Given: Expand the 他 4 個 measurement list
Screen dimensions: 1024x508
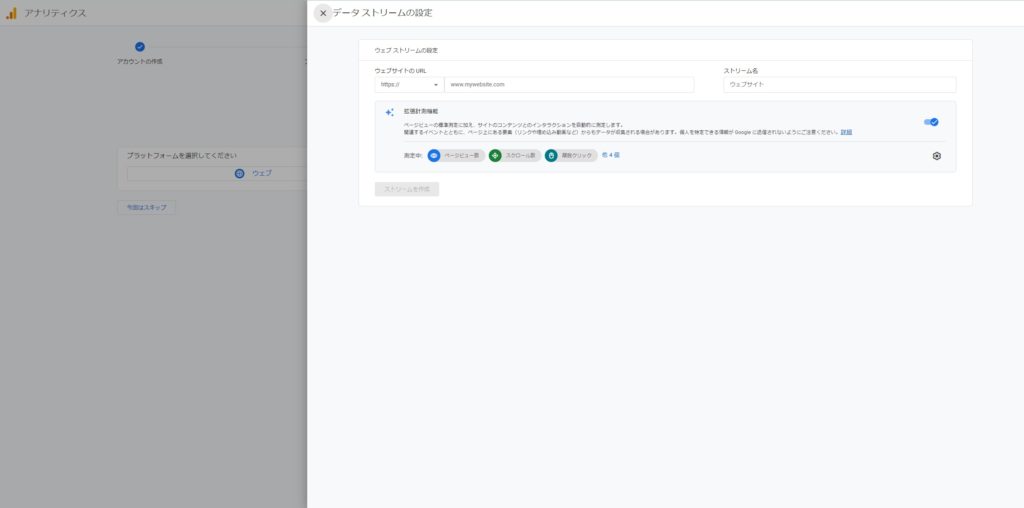Looking at the screenshot, I should (x=611, y=155).
